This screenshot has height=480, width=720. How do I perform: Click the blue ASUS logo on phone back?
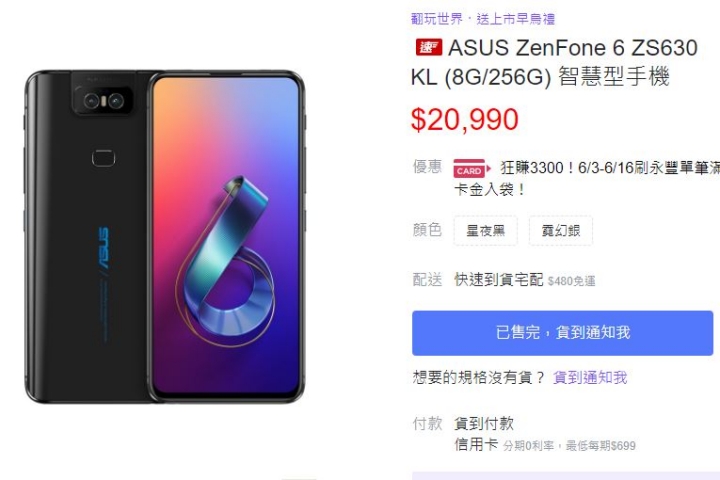tap(104, 248)
